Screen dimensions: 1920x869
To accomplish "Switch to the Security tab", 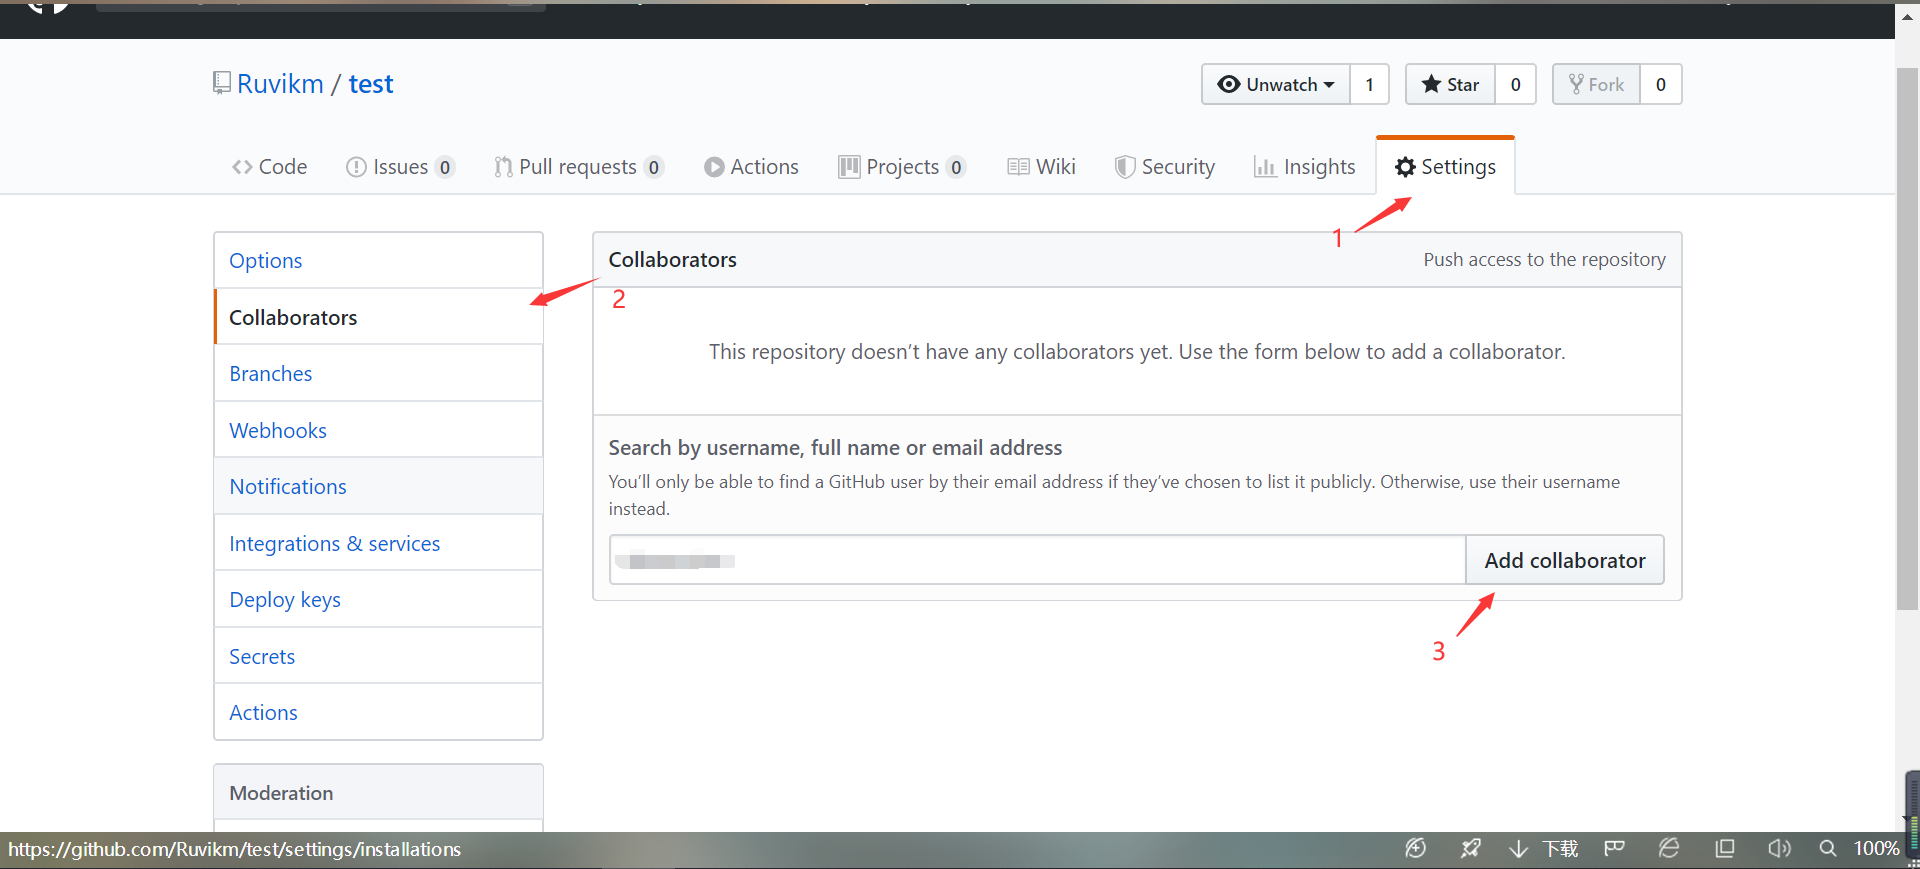I will (1165, 167).
